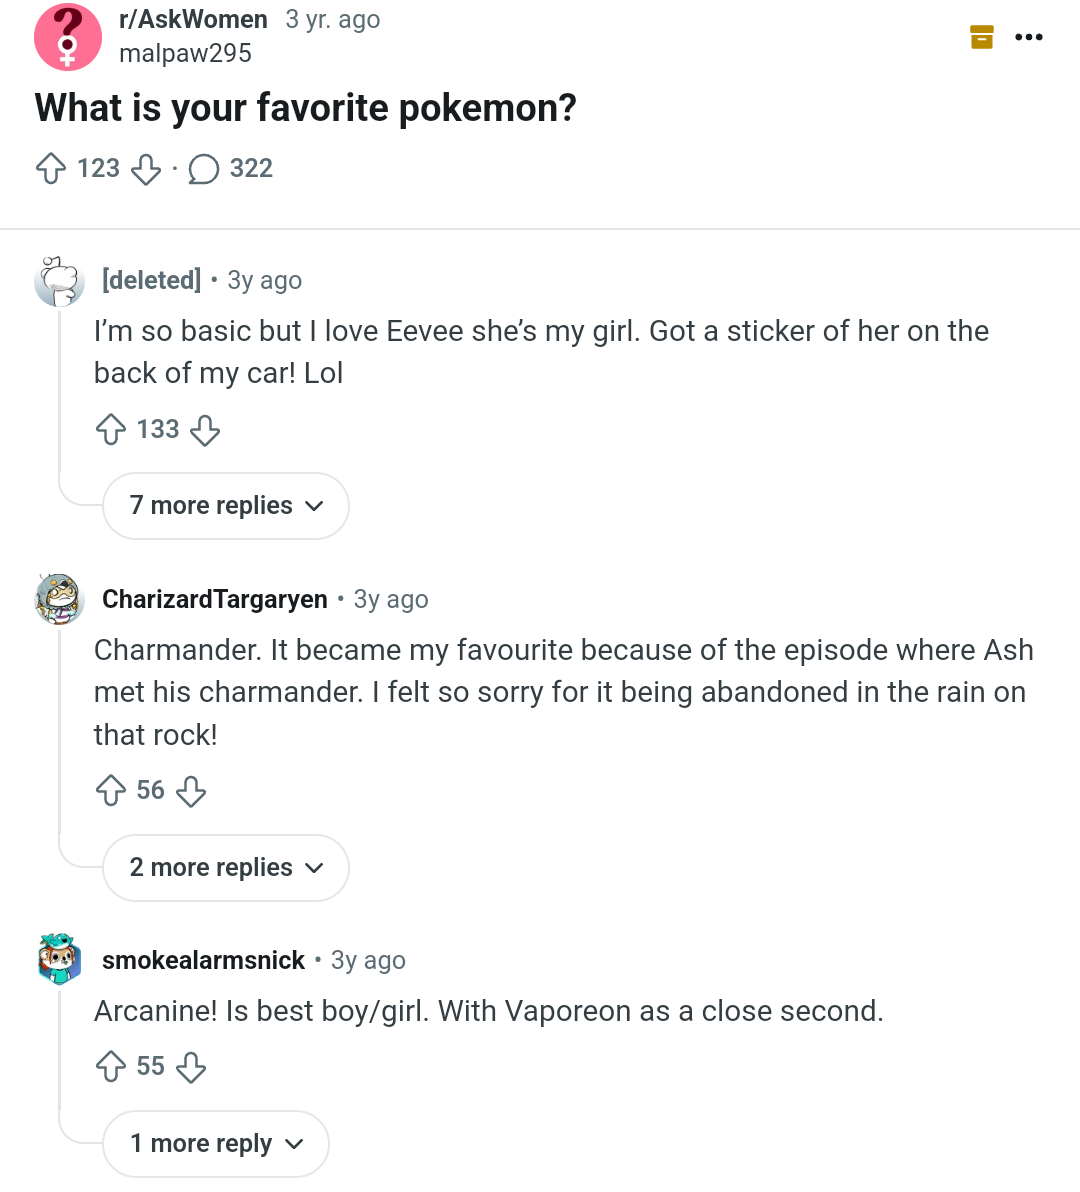
Task: Open the r/AskWomen subreddit link
Action: [x=193, y=20]
